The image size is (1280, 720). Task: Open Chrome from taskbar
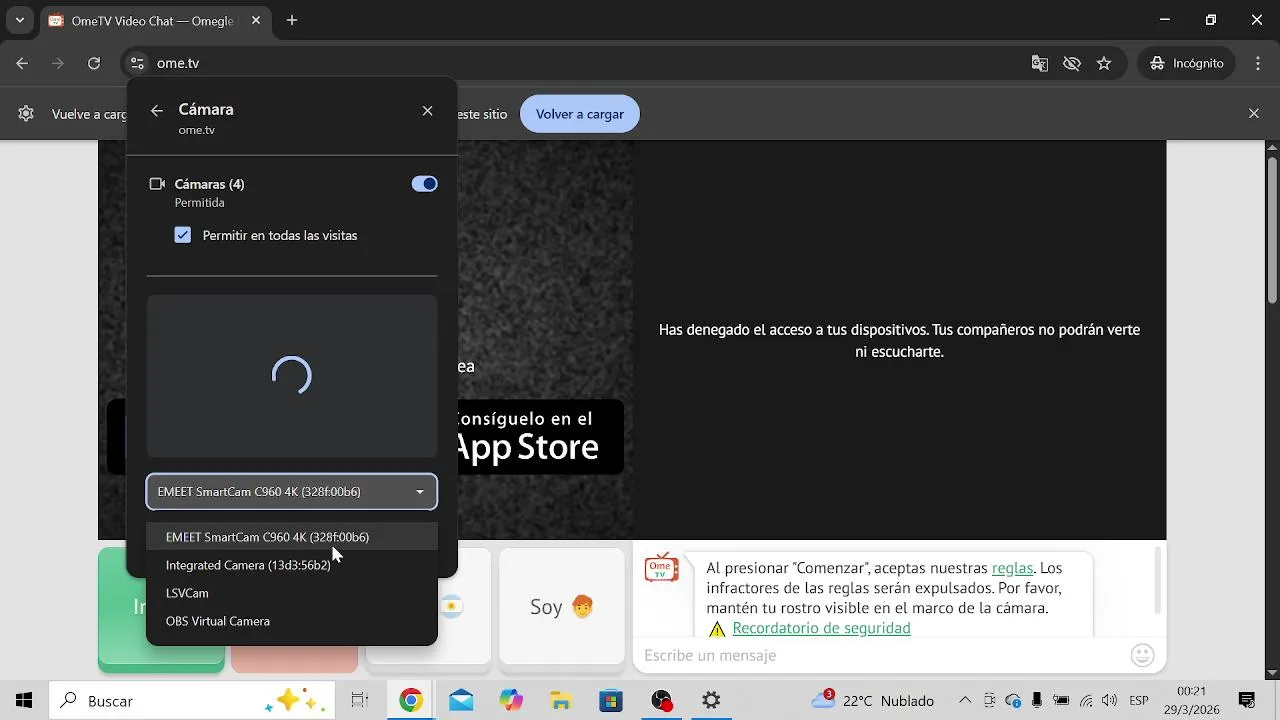coord(411,701)
